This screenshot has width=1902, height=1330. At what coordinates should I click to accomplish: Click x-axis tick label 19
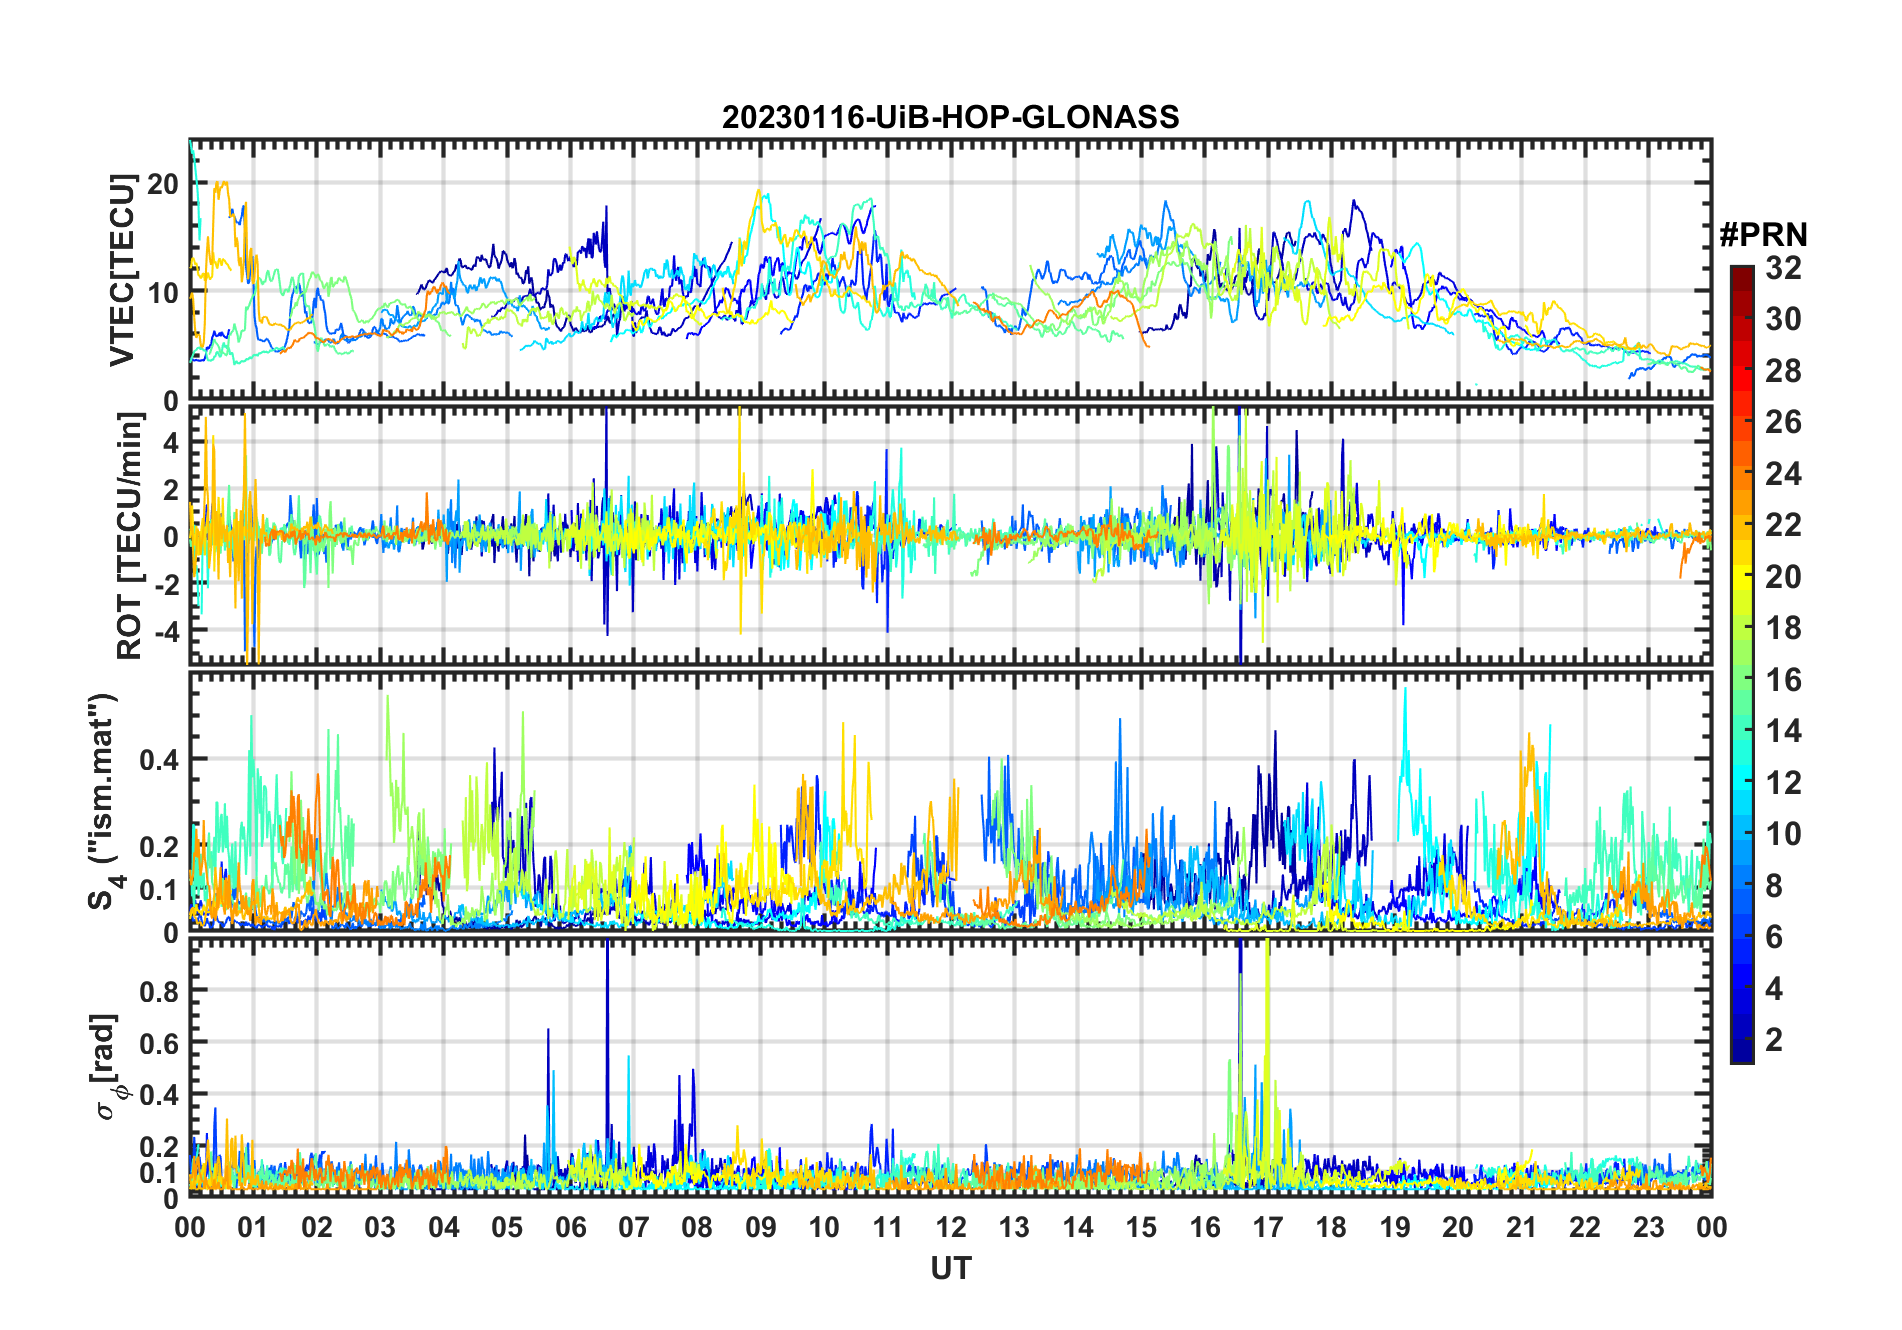click(1395, 1227)
